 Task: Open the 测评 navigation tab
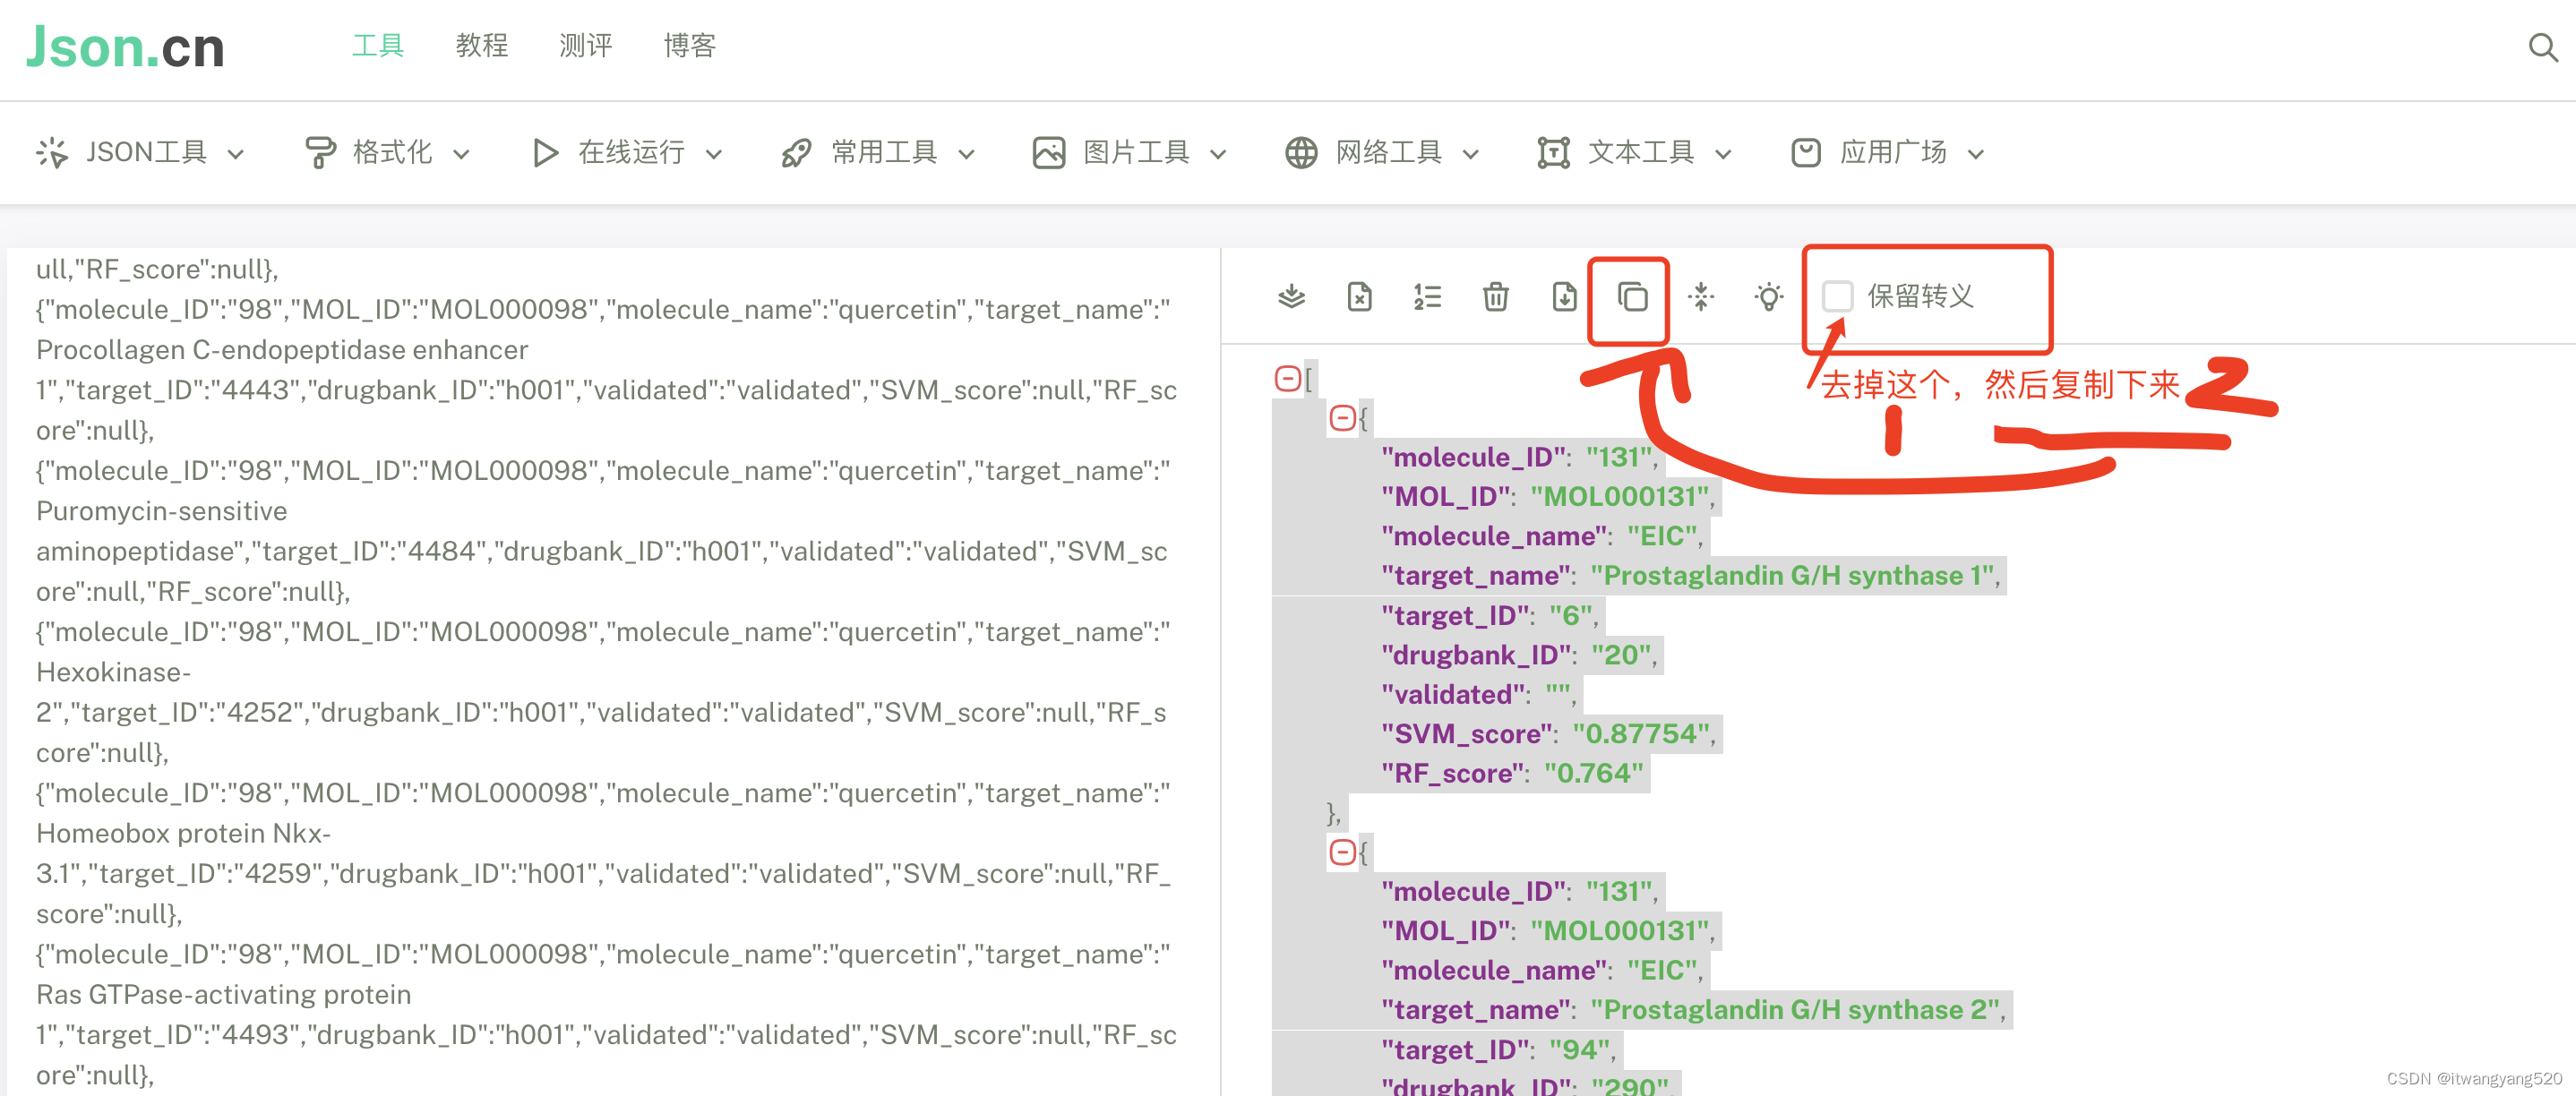pos(585,46)
